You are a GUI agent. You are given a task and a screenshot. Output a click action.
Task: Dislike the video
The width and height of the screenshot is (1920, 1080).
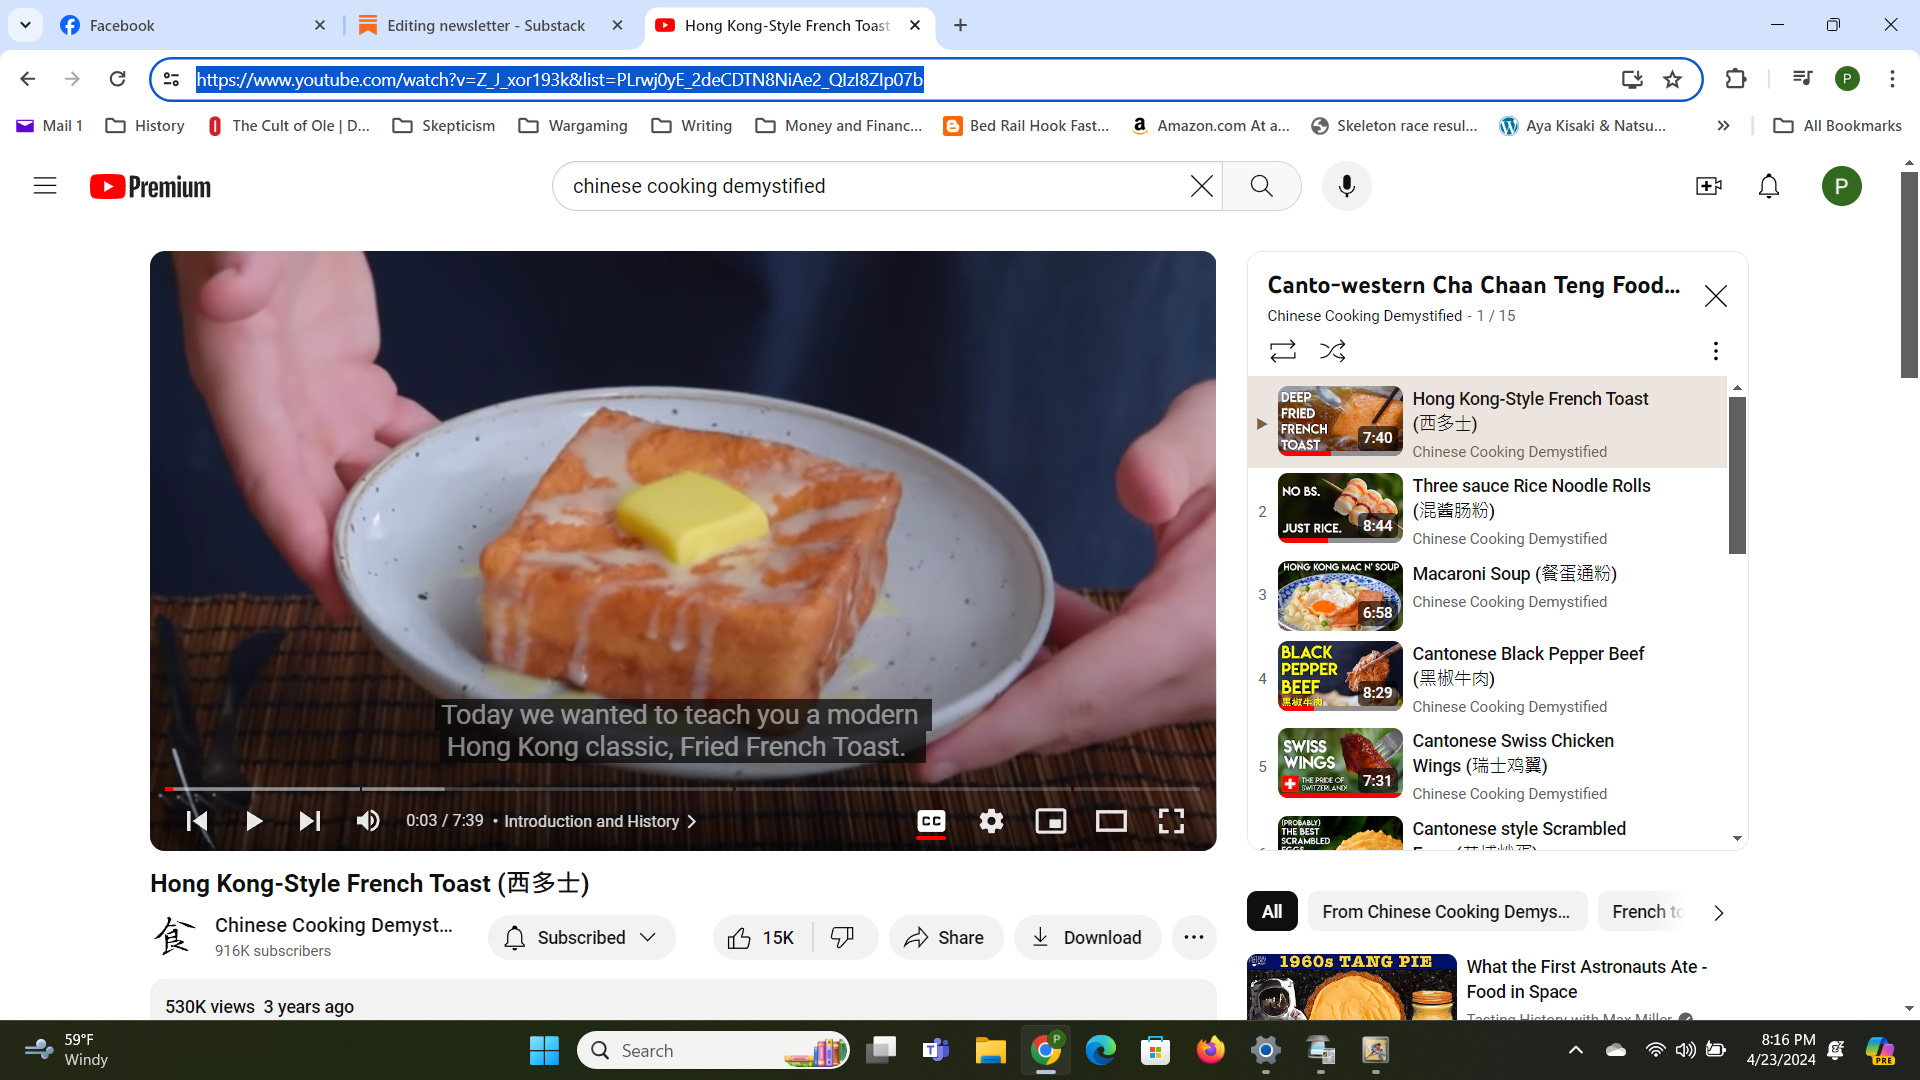point(844,938)
